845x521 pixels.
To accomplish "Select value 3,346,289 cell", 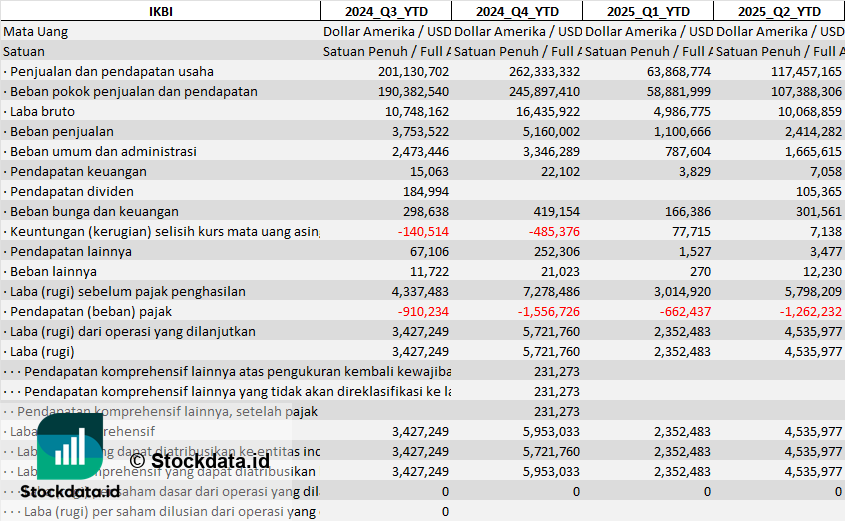I will (551, 151).
